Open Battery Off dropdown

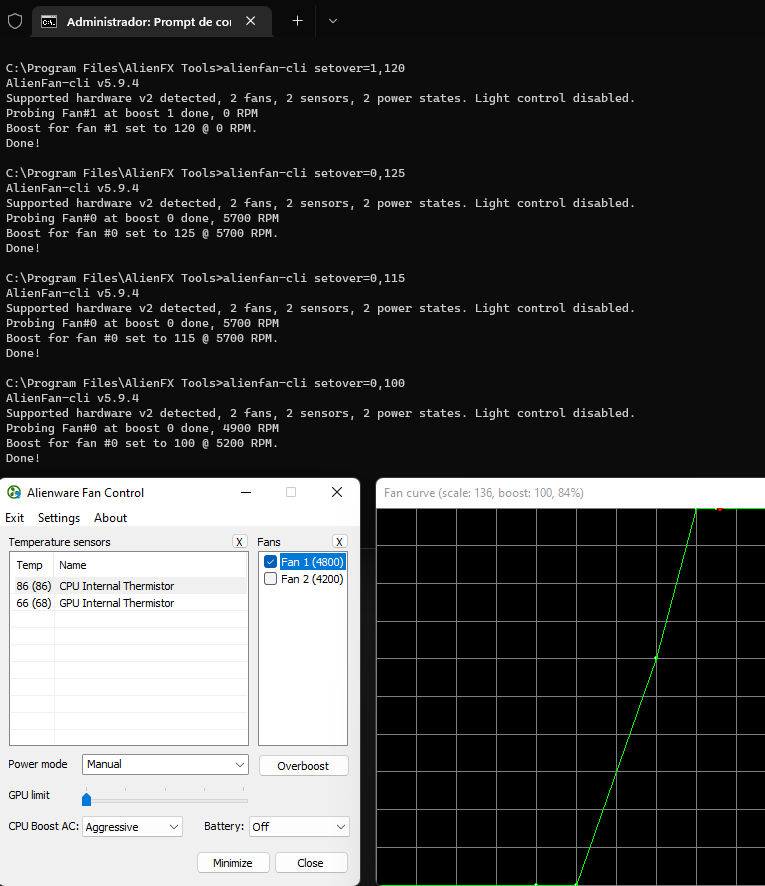point(299,827)
